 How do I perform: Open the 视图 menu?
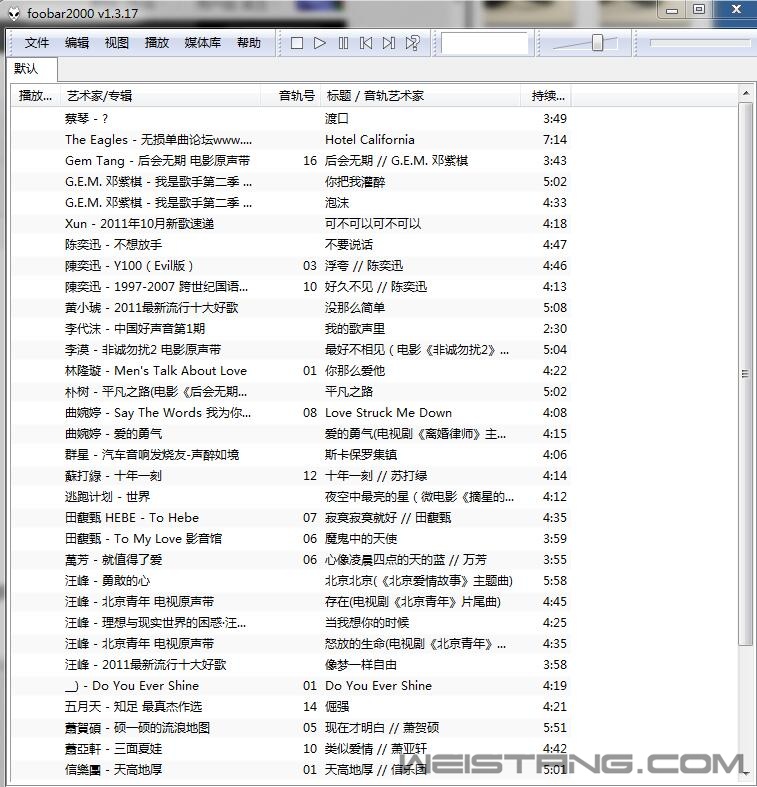click(116, 43)
